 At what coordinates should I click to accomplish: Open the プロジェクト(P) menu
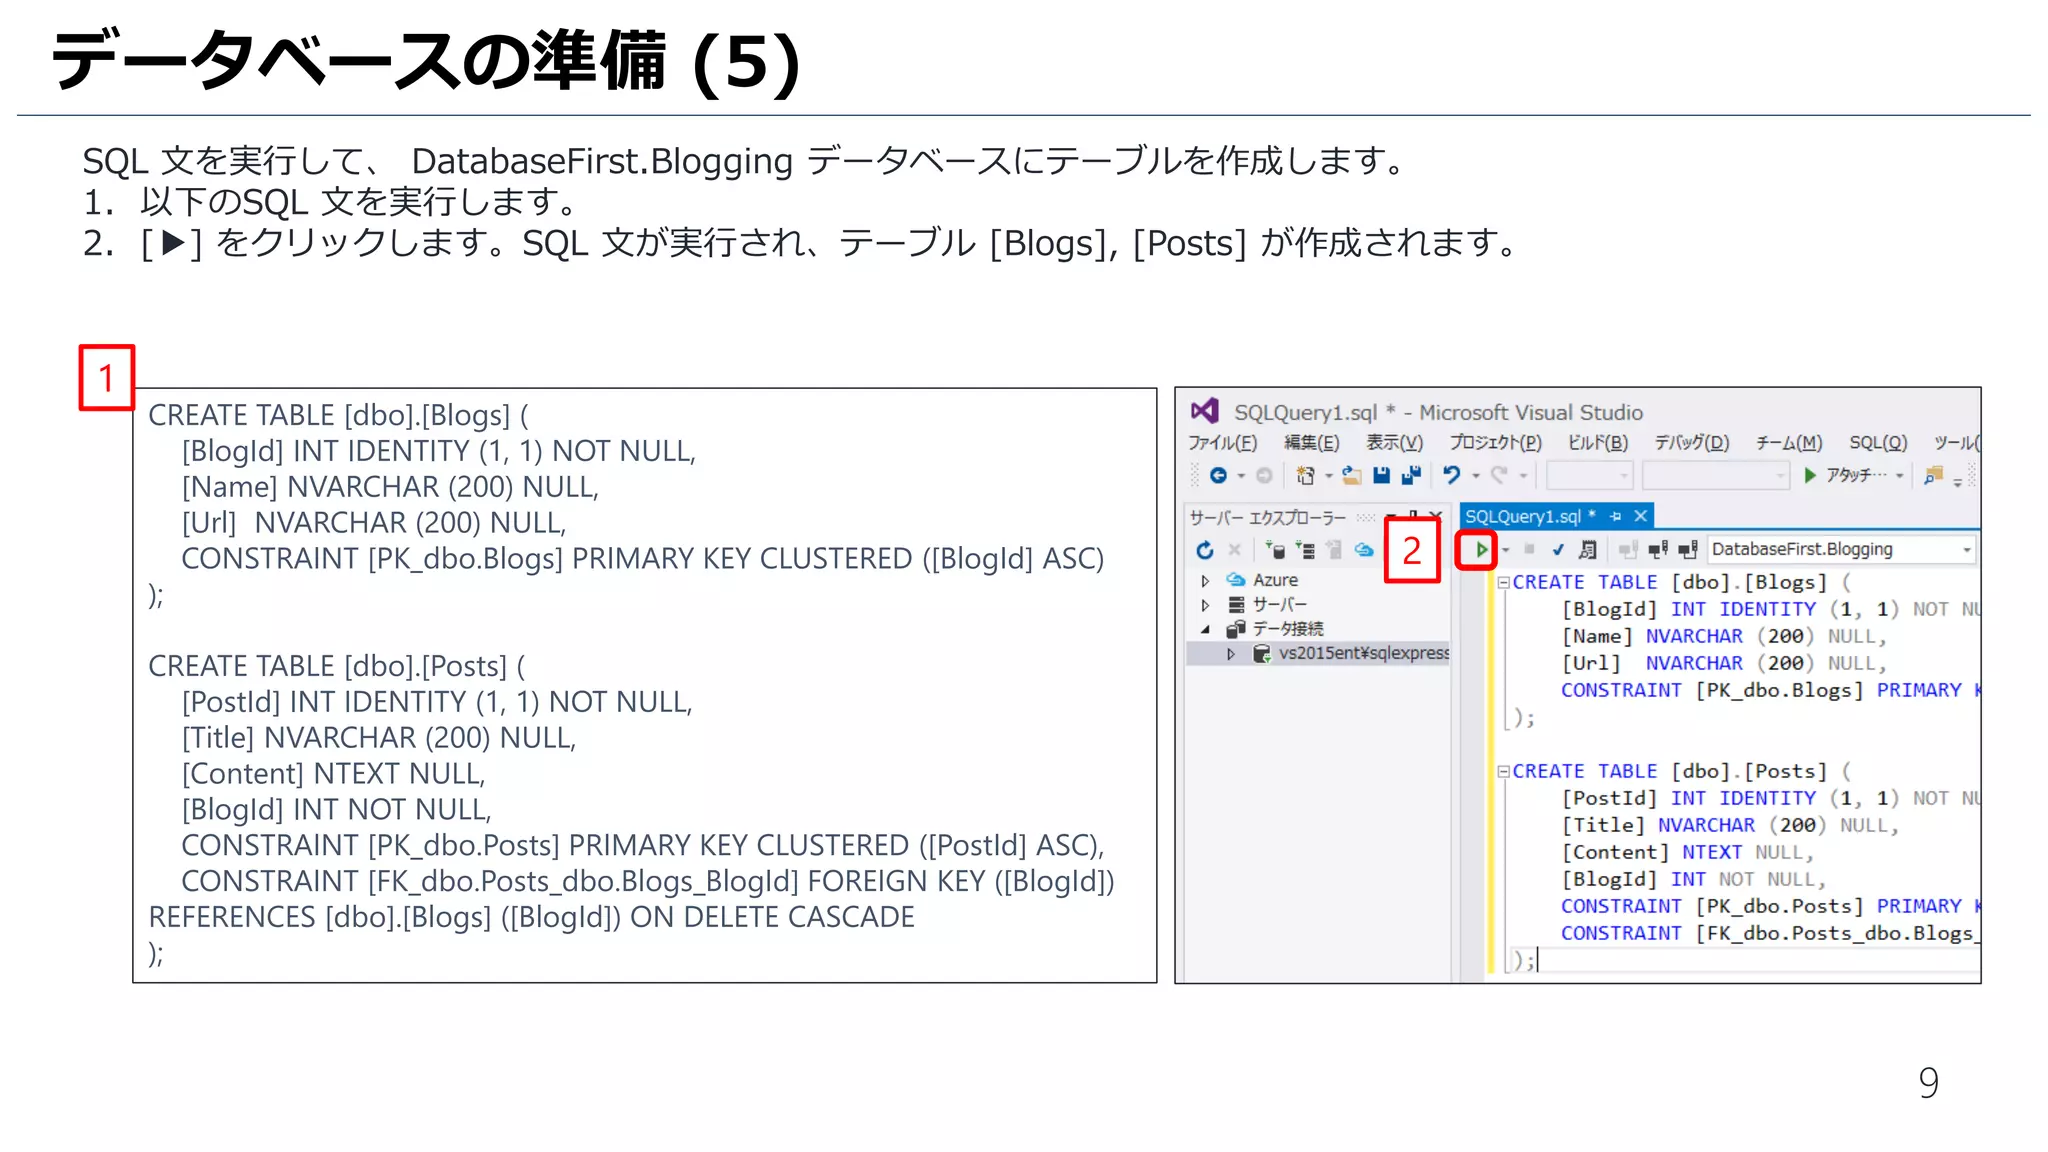[1495, 443]
